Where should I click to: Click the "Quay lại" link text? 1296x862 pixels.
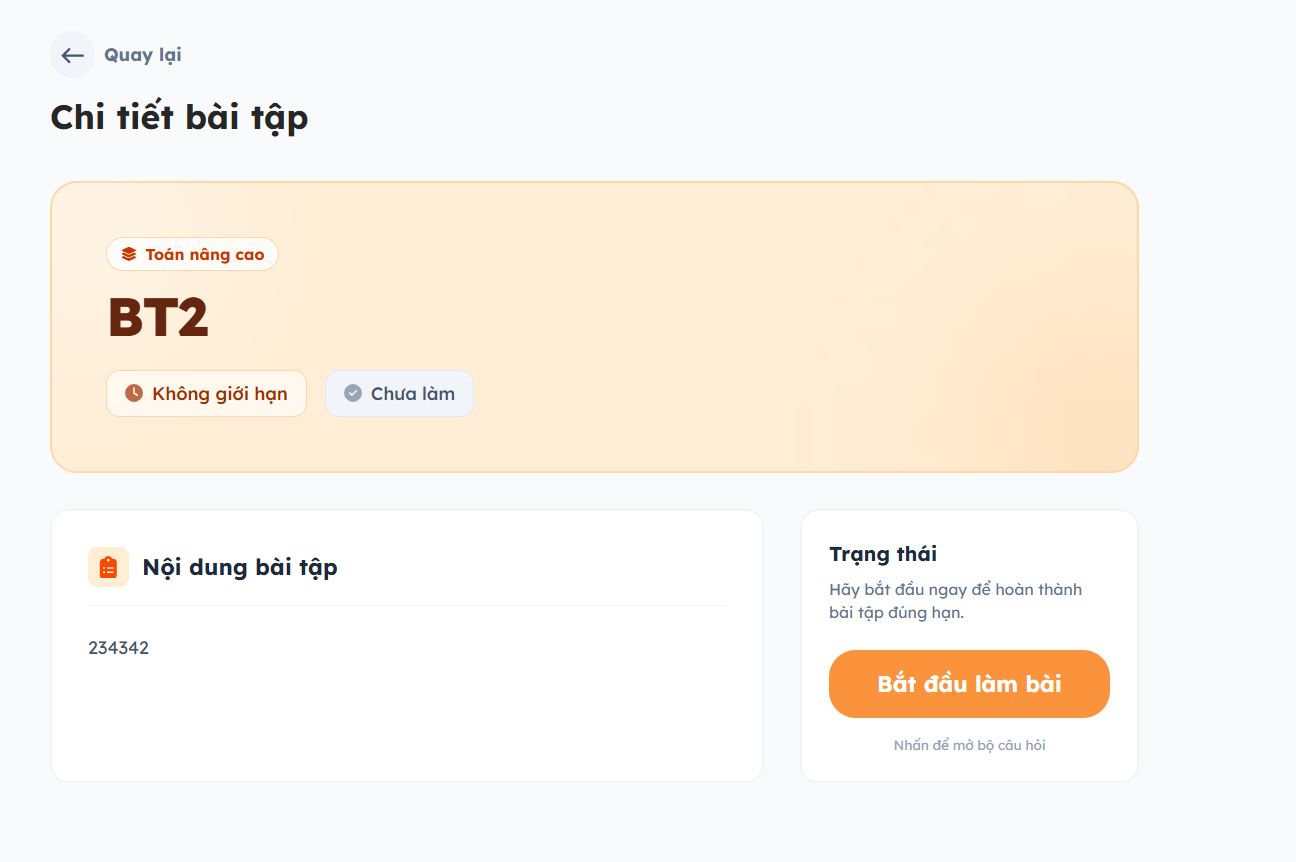coord(143,55)
